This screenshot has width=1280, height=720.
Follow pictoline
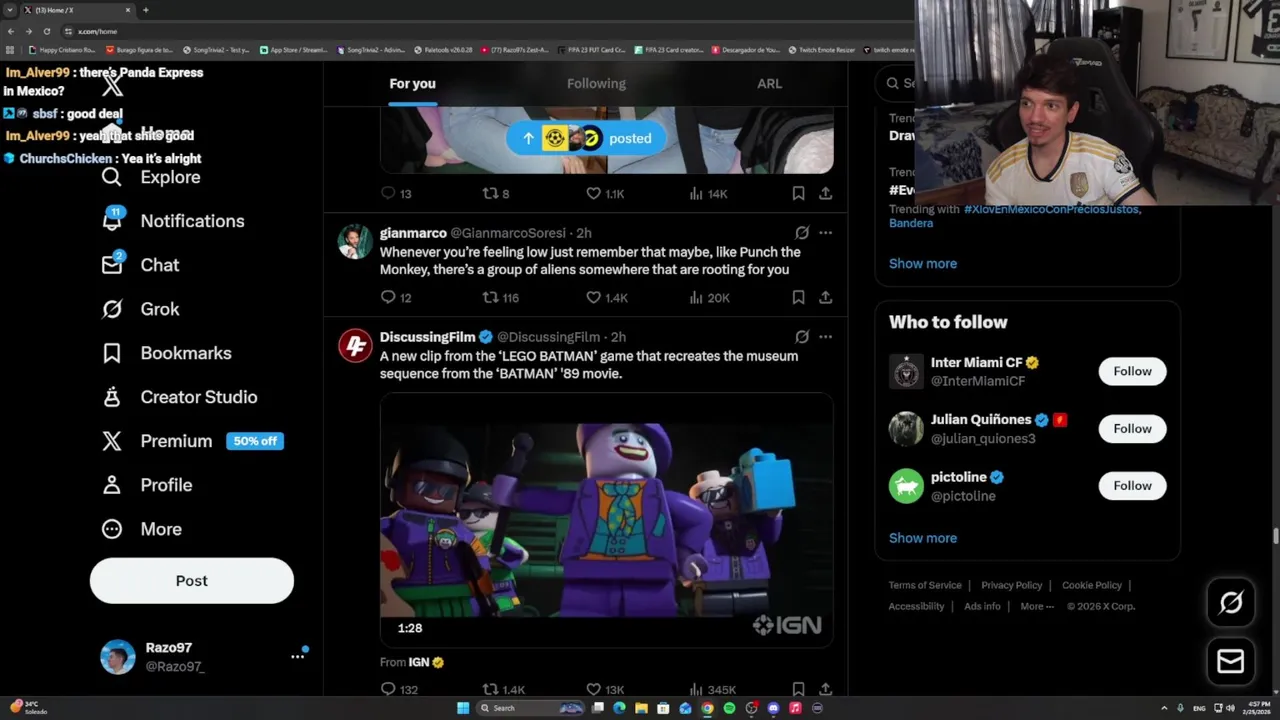coord(1132,485)
